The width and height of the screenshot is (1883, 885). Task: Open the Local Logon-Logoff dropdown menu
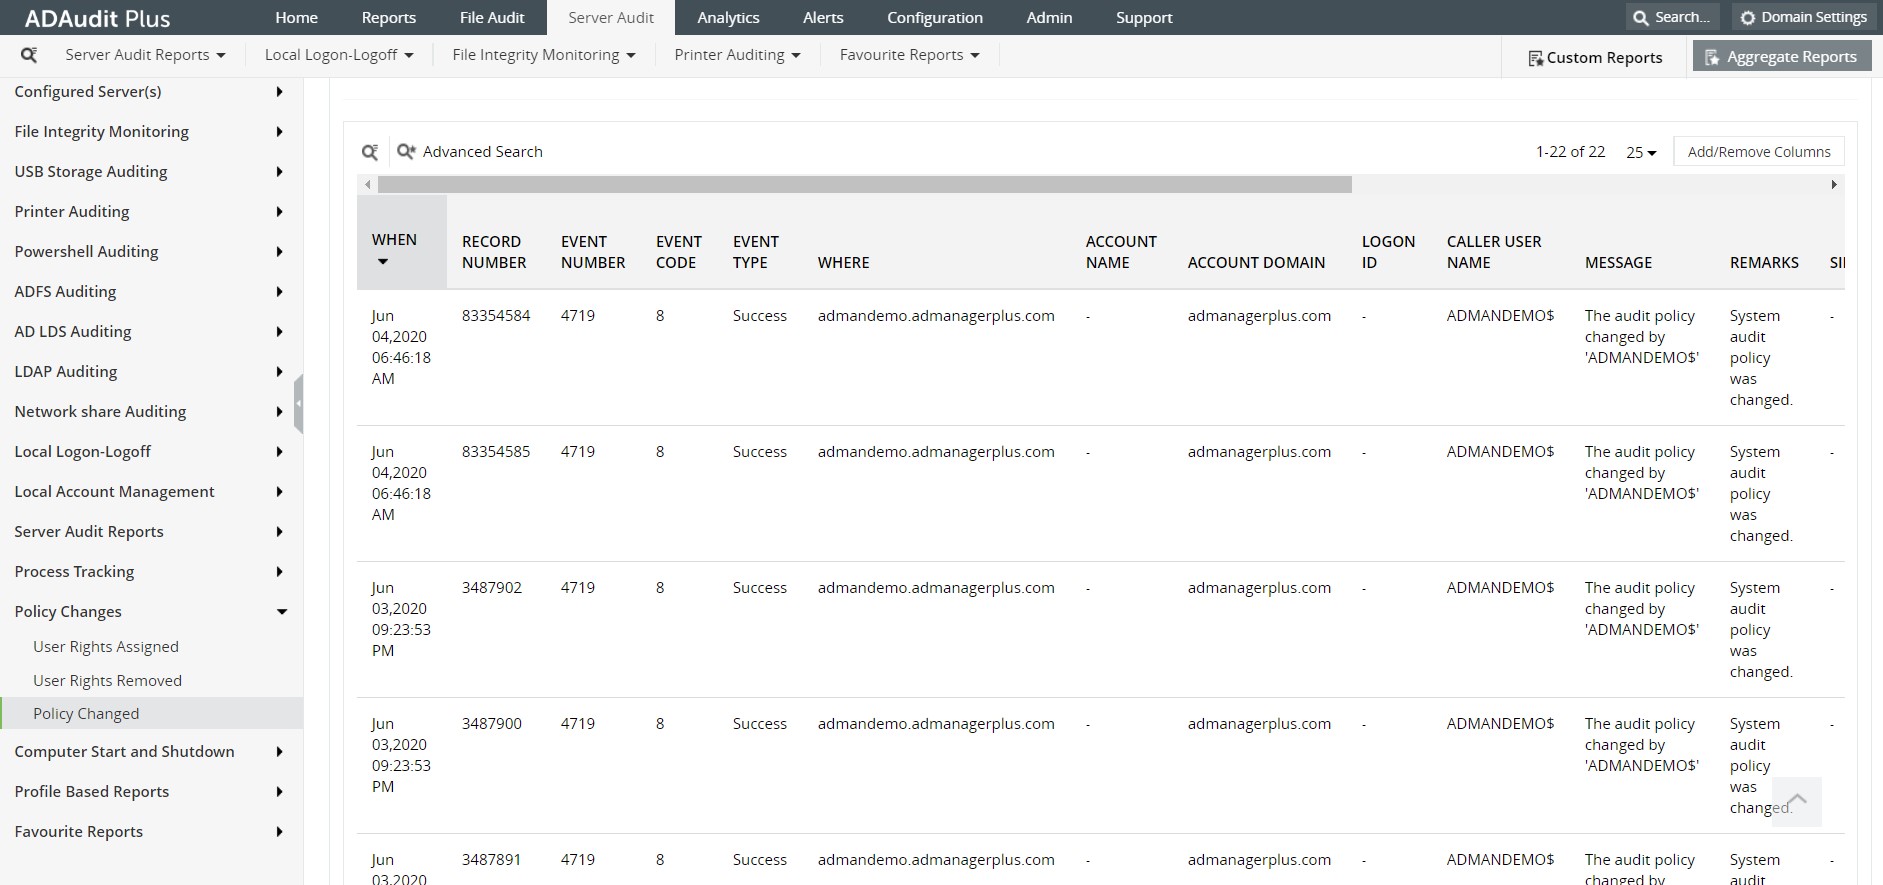[339, 55]
